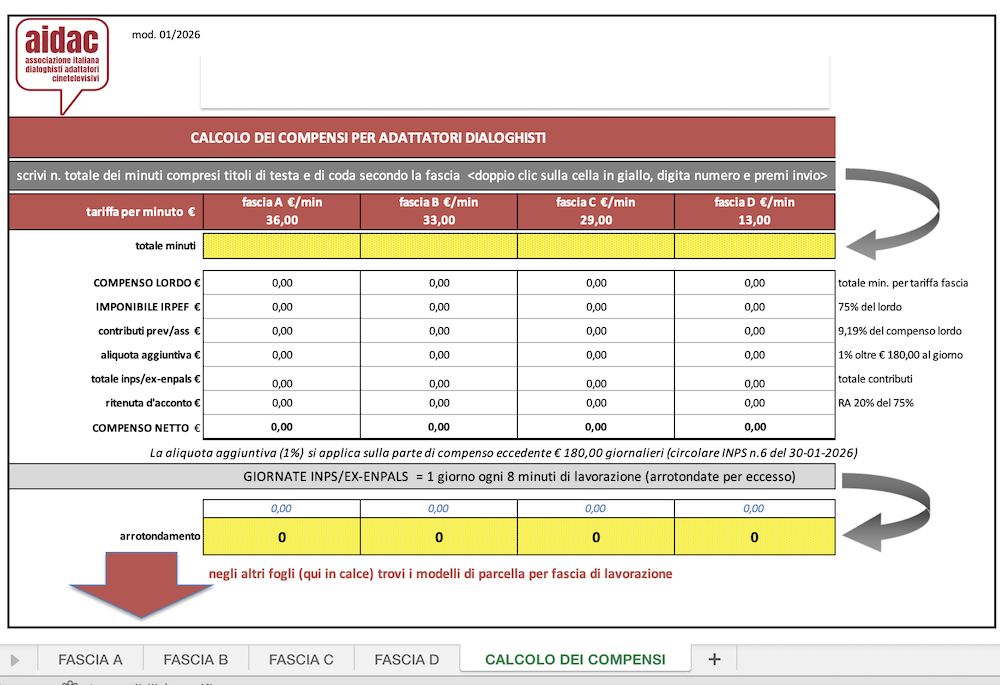Go to the FASCIA C sheet tab

pyautogui.click(x=301, y=659)
